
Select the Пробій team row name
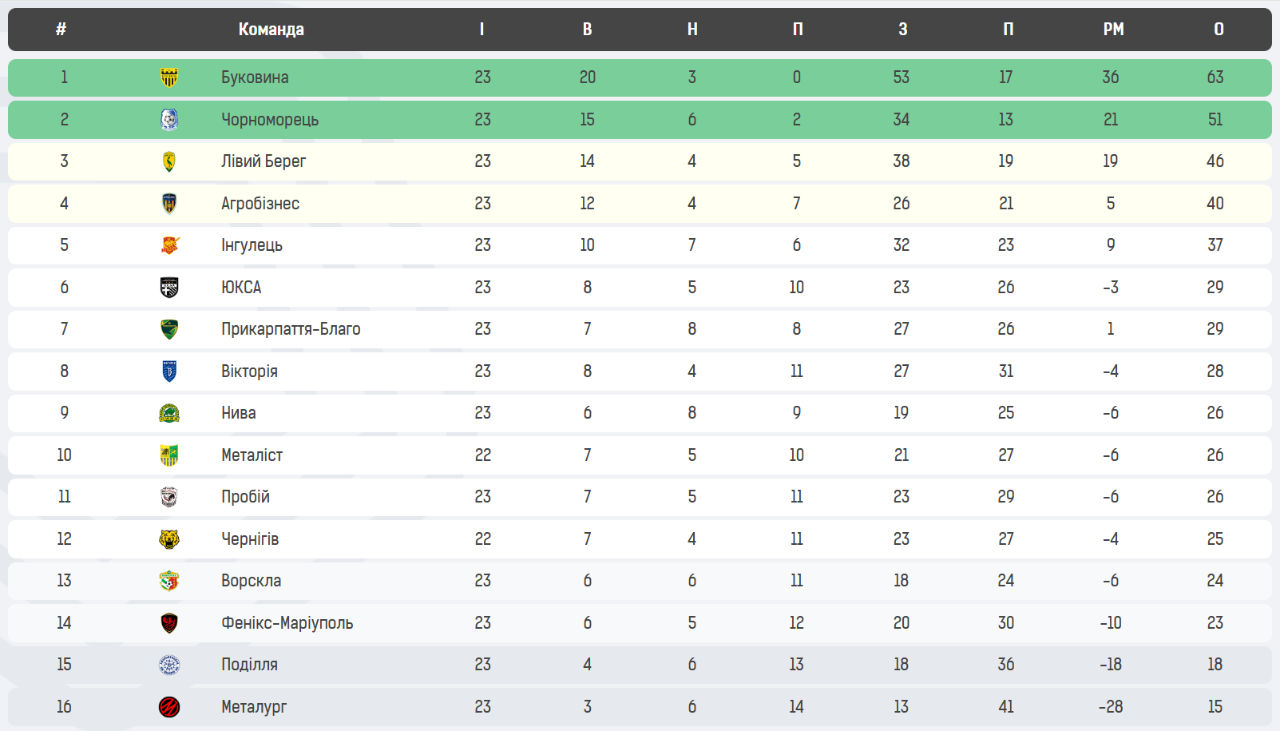coord(245,498)
